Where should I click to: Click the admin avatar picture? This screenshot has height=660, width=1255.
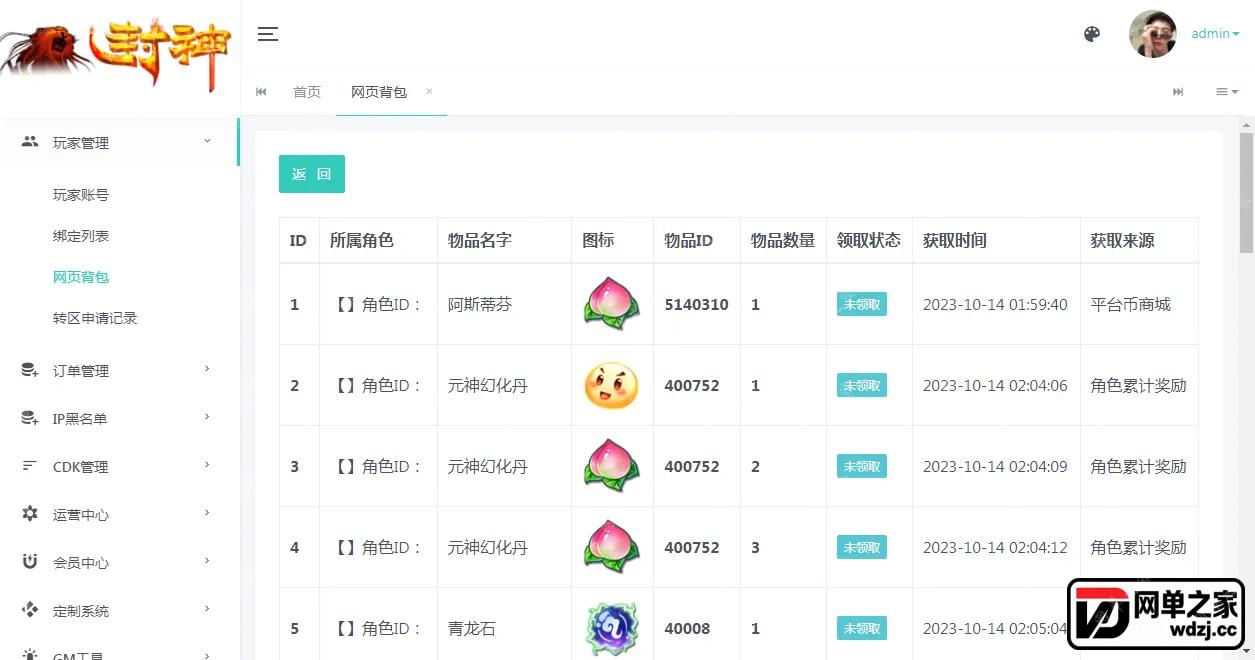point(1153,34)
